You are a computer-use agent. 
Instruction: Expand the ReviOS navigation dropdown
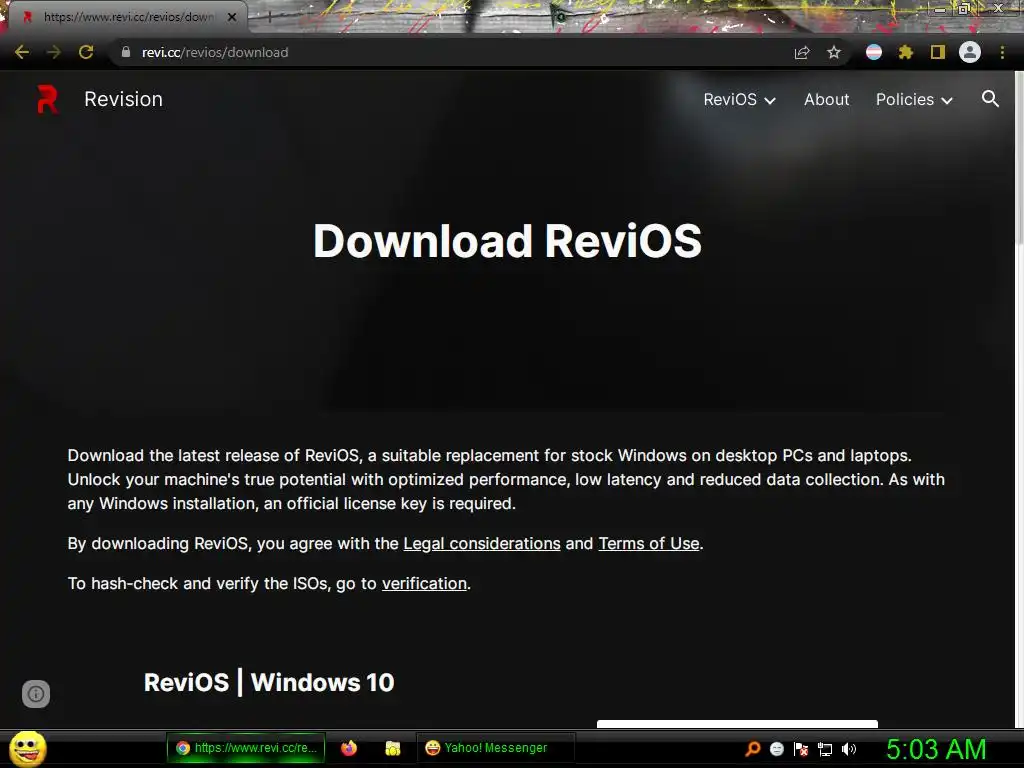[x=739, y=99]
